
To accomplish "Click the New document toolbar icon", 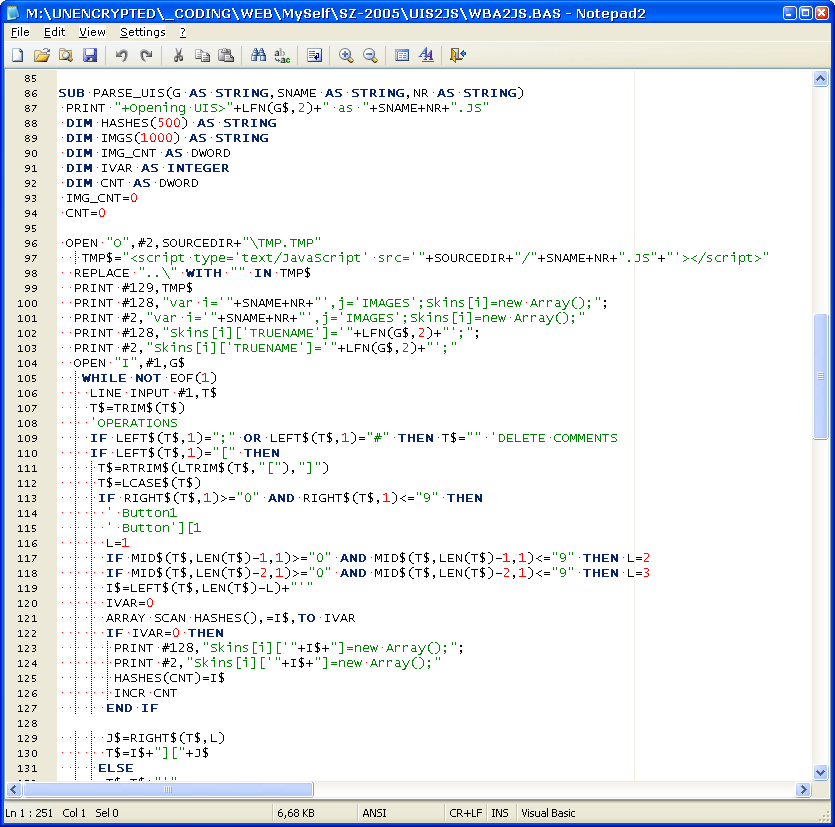I will 18,55.
